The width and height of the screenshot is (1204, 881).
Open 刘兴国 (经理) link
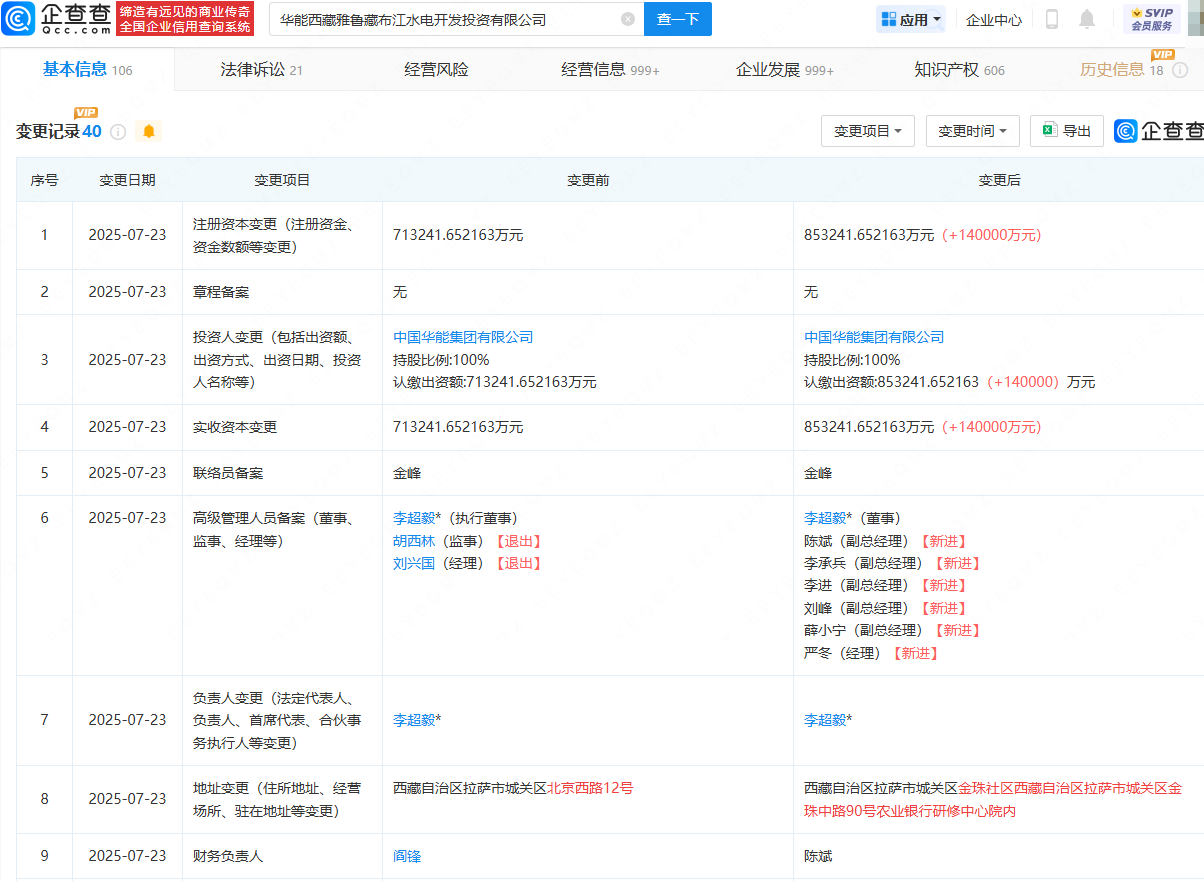(414, 563)
